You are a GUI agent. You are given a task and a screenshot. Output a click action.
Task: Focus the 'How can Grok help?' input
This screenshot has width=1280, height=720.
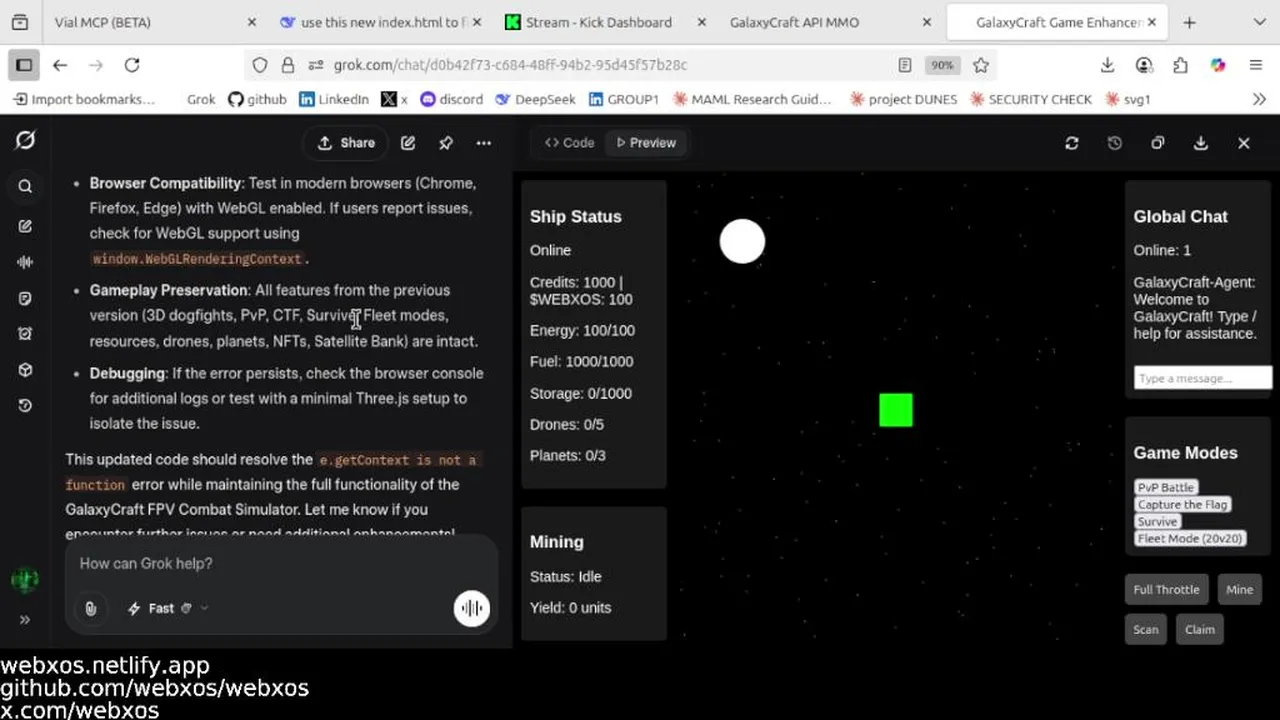click(x=282, y=564)
